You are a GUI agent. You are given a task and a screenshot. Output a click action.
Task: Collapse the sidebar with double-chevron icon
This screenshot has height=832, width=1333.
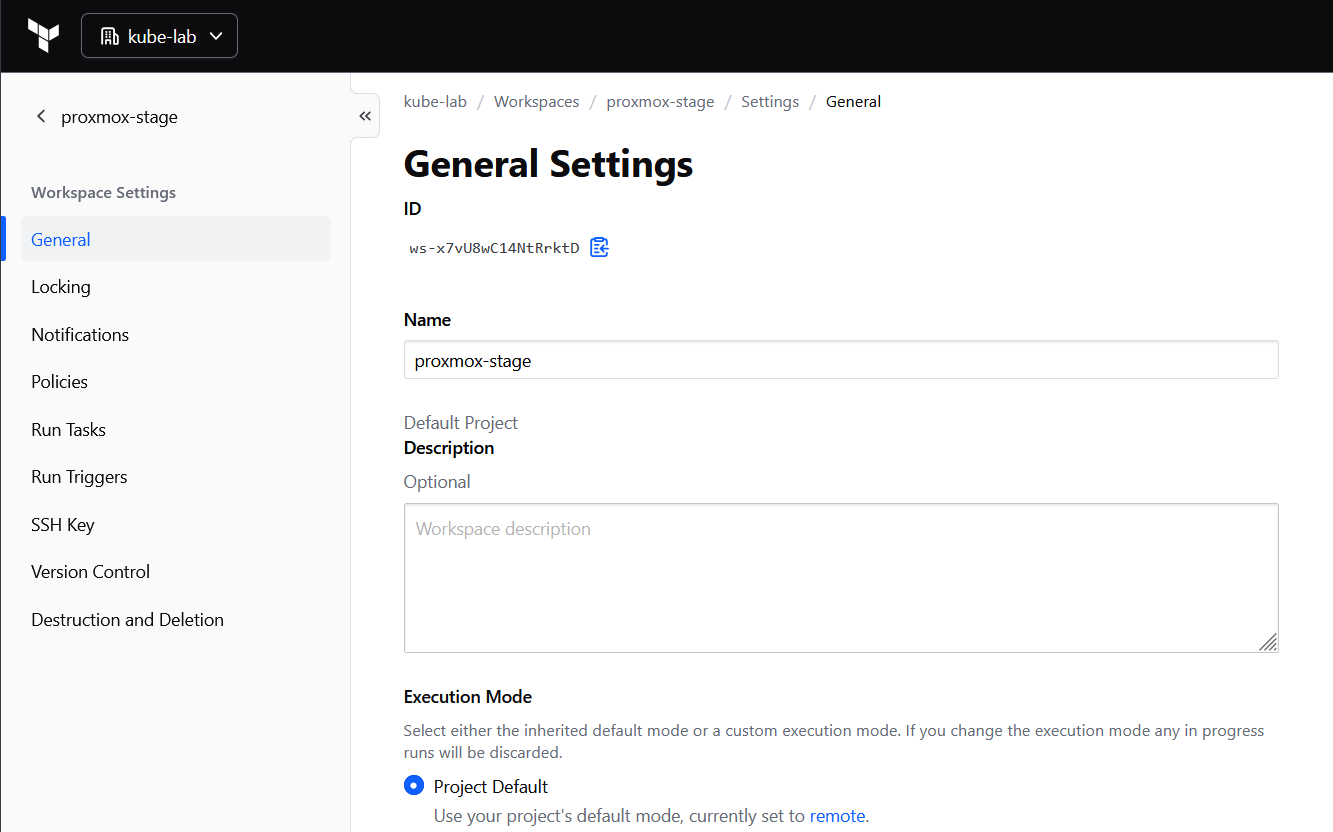tap(365, 116)
